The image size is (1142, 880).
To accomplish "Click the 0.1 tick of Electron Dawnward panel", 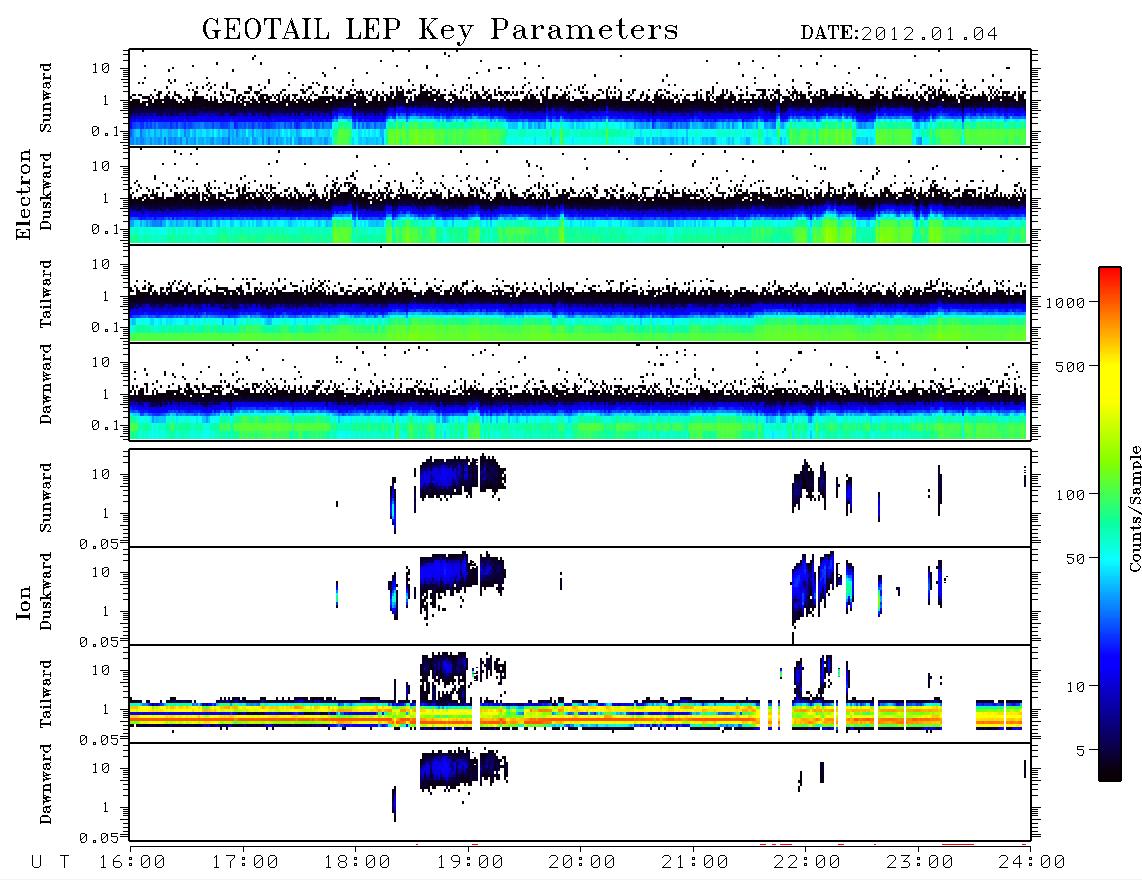I will point(106,425).
